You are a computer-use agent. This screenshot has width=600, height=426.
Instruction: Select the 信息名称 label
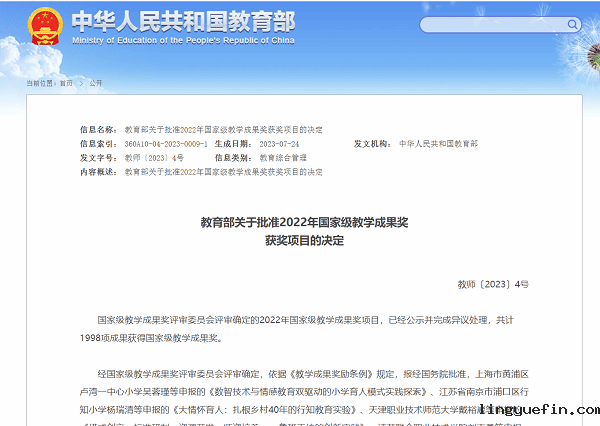[99, 130]
